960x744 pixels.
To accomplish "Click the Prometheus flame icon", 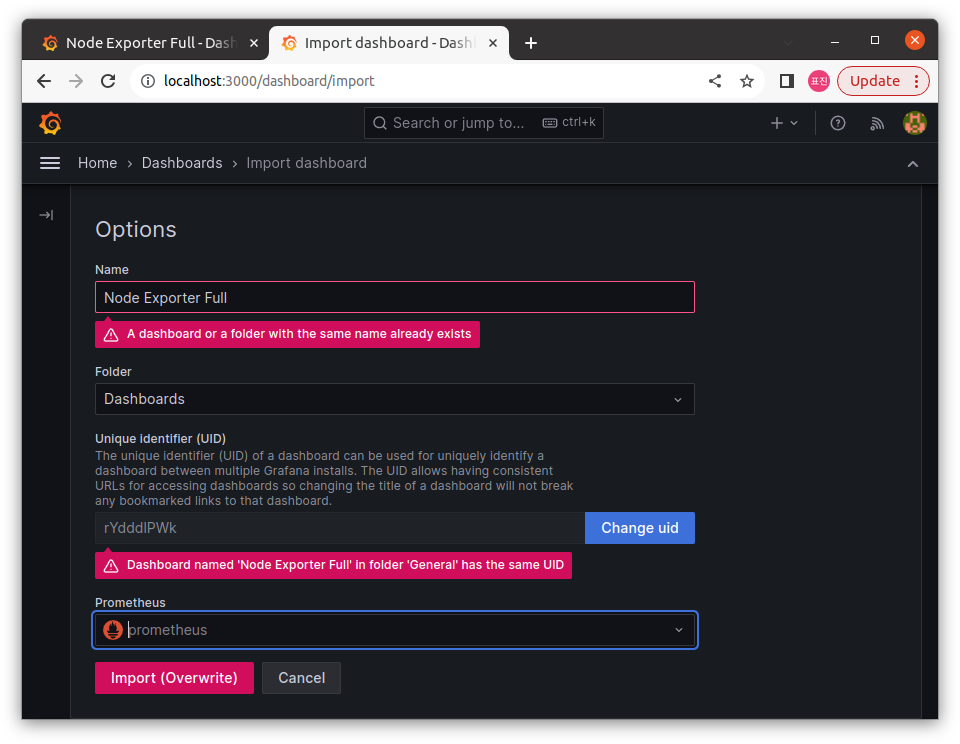I will 113,630.
